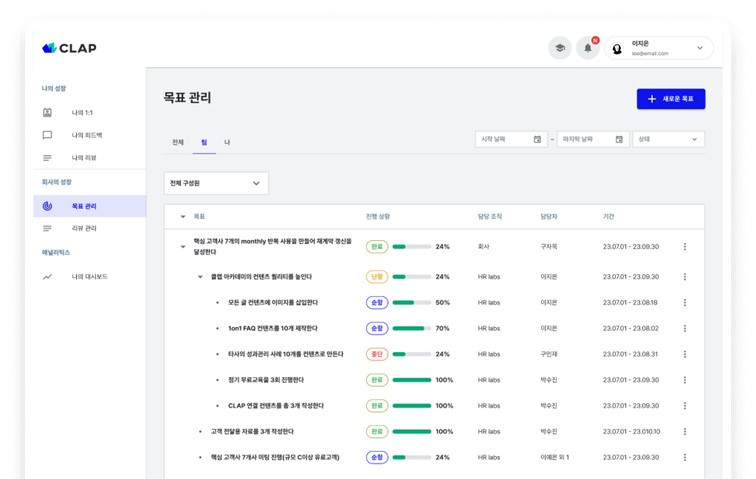Select goal CLAP 연결 컨텐츠를 총 3개 작성한다
Screen dimensions: 756x479
click(x=276, y=406)
